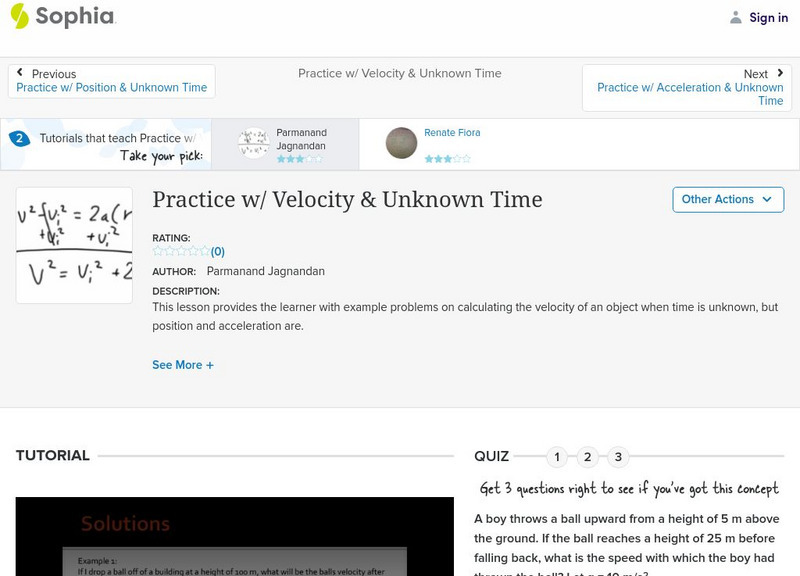Screen dimensions: 800x576
Task: Open the Other Actions dropdown
Action: (x=726, y=199)
